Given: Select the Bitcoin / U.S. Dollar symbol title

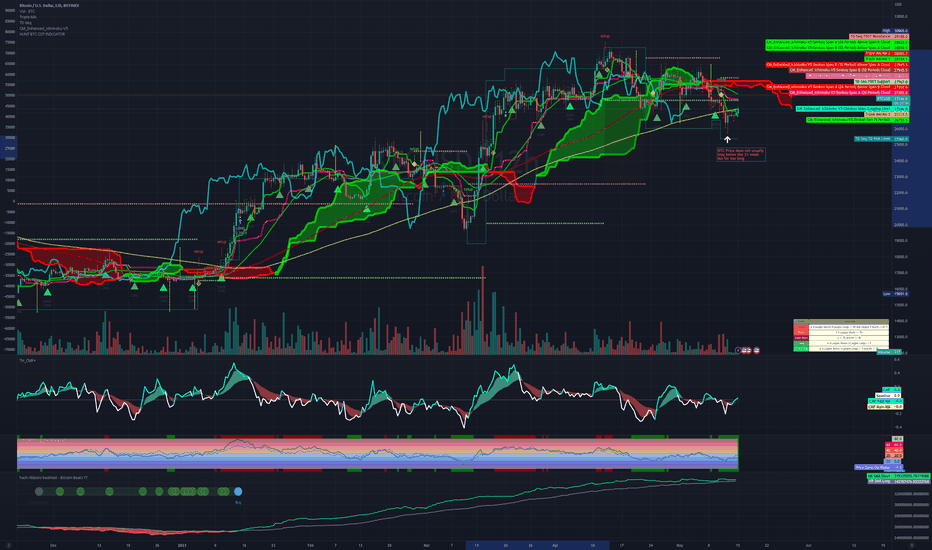Looking at the screenshot, I should pyautogui.click(x=49, y=5).
